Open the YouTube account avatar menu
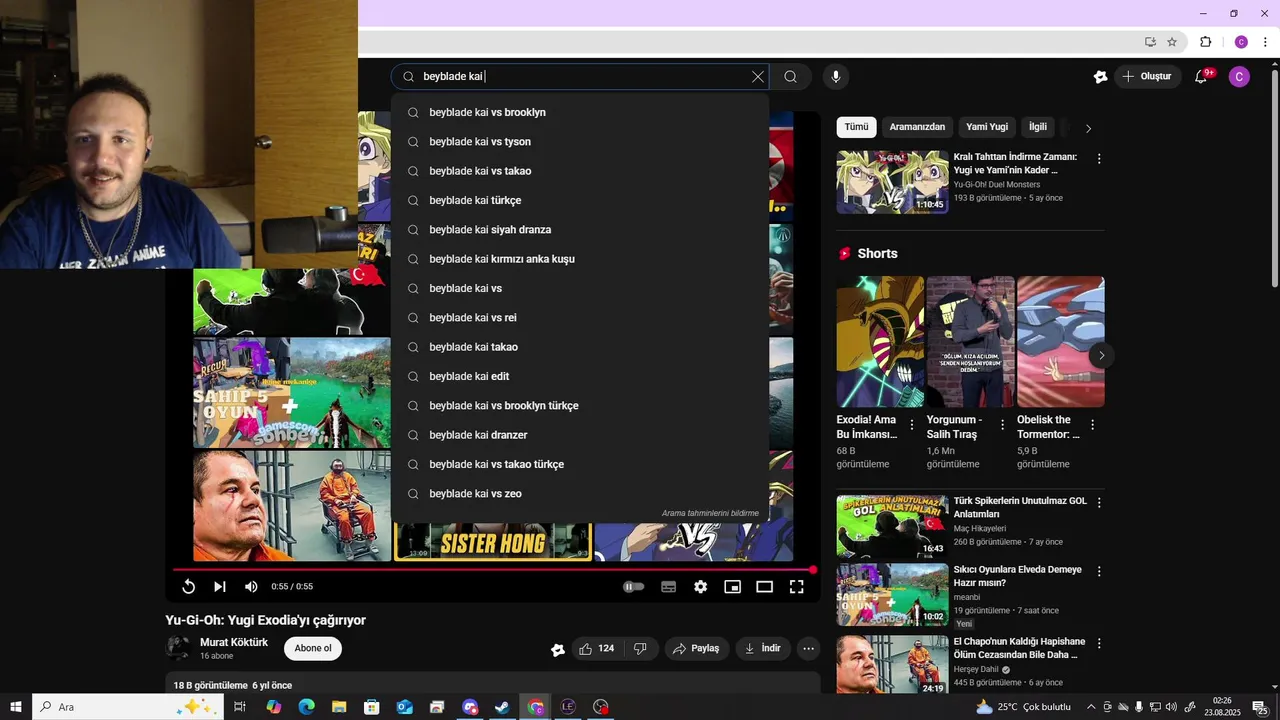Screen dimensions: 1280x720 point(1239,77)
